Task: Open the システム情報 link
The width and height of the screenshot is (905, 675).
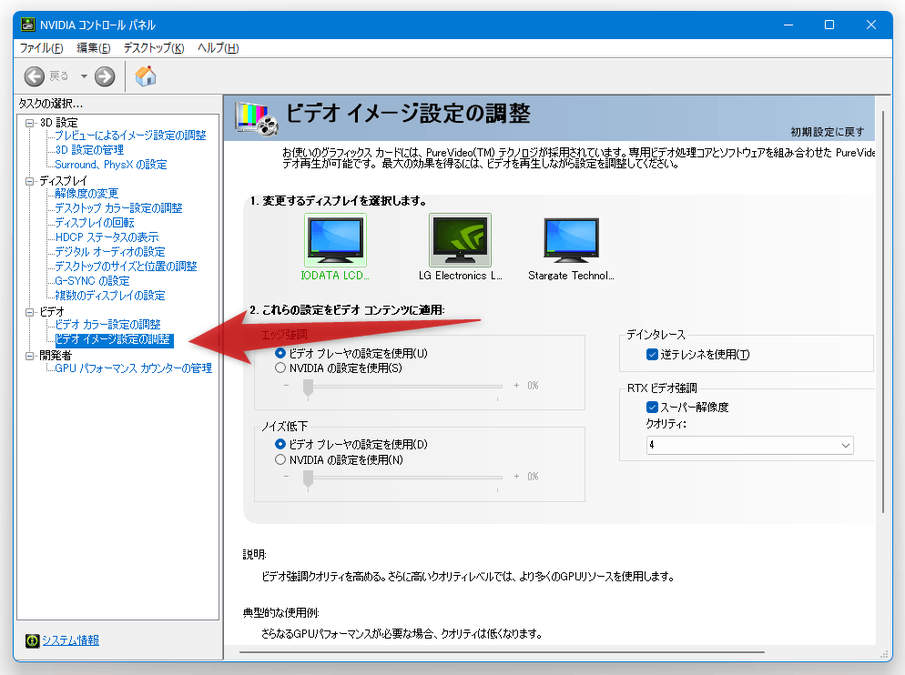Action: [70, 640]
